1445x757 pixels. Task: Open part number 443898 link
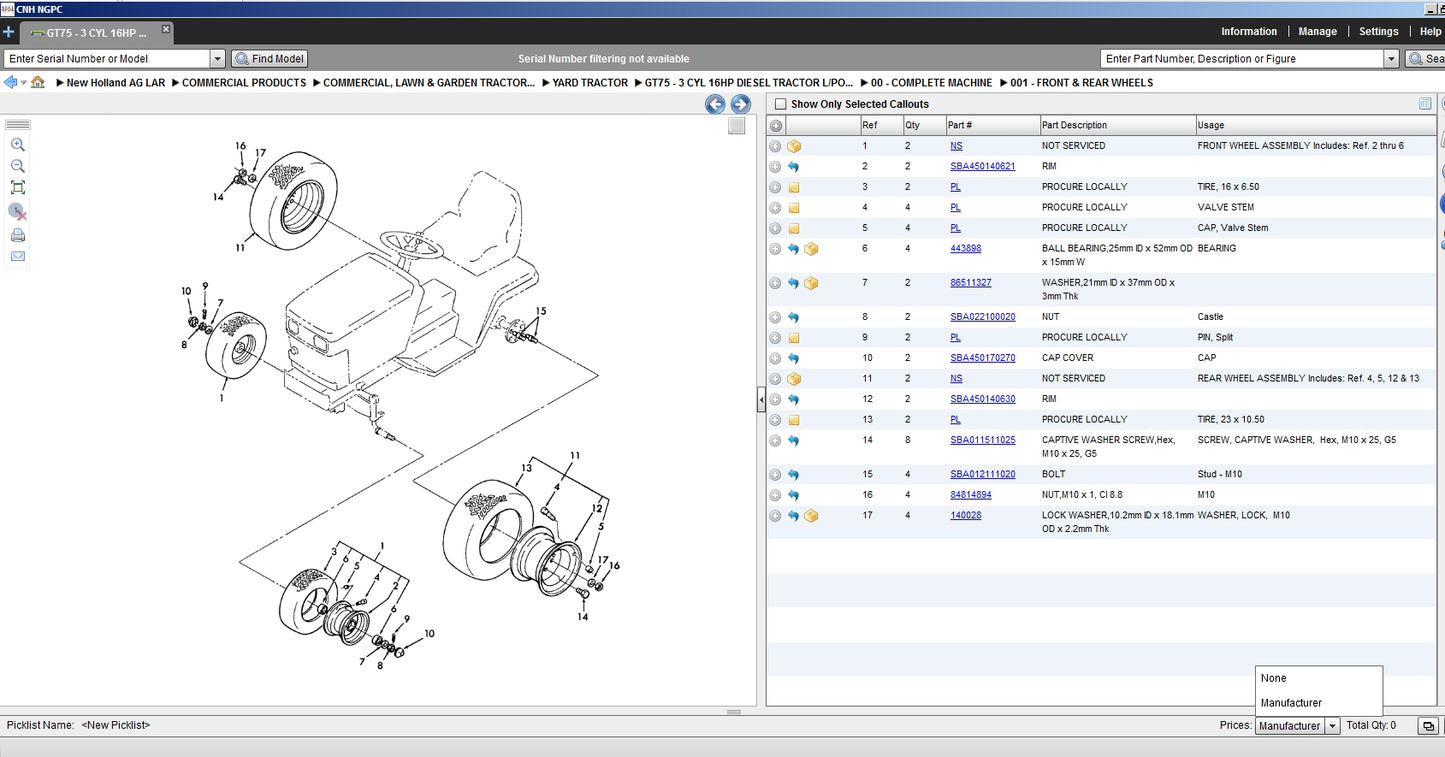pos(965,249)
